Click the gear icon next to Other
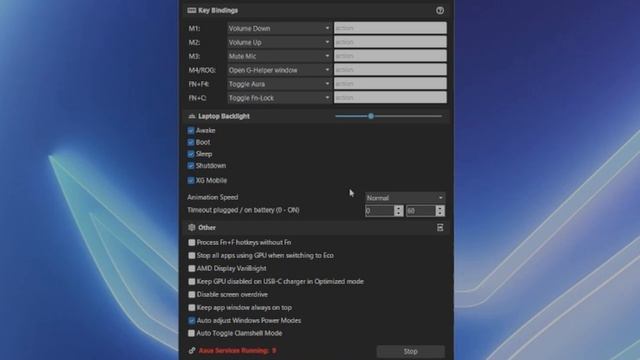640x360 pixels. 192,228
